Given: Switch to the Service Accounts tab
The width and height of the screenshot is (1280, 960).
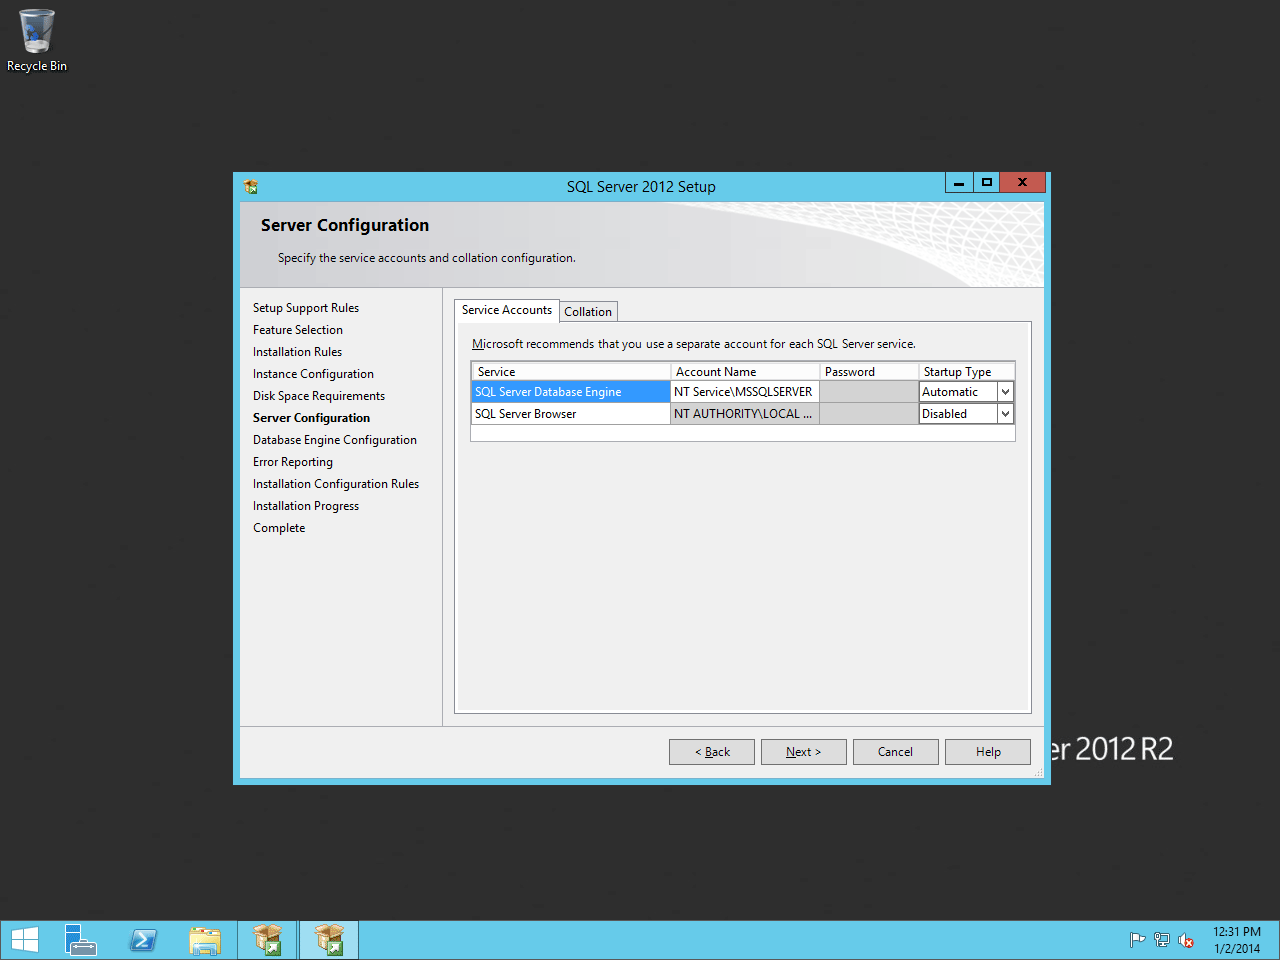Looking at the screenshot, I should tap(507, 310).
